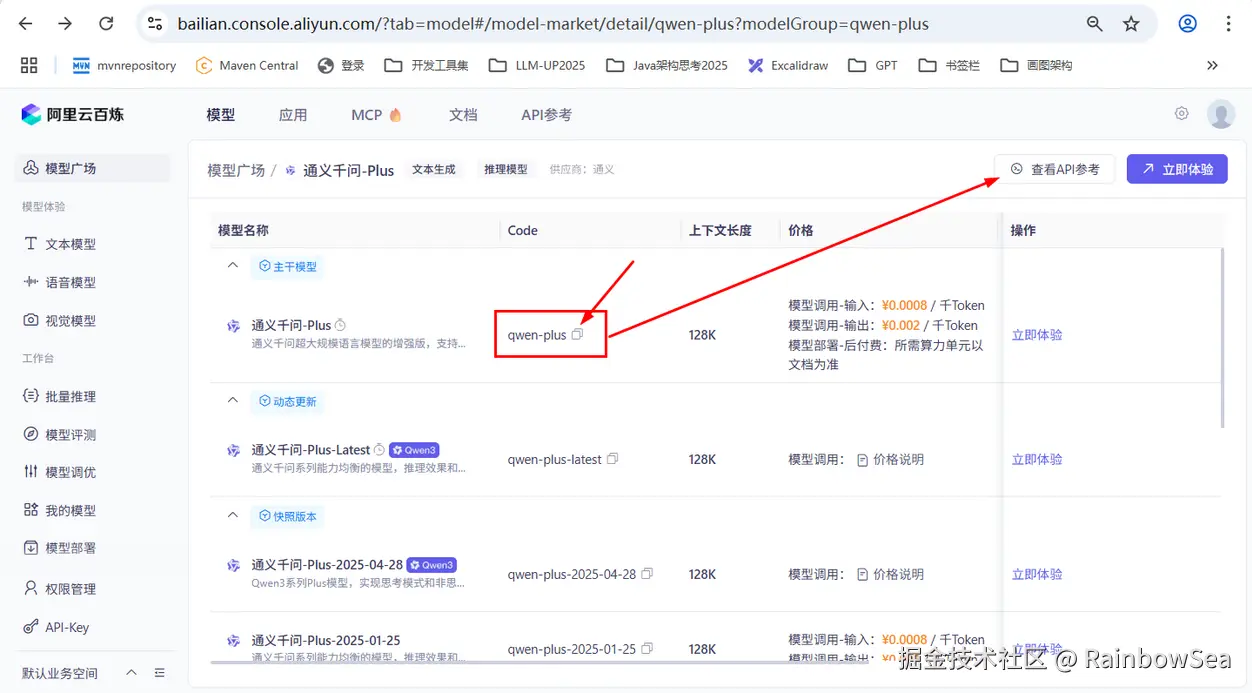
Task: Open the 画图架构 bookmark folder
Action: [x=1036, y=65]
